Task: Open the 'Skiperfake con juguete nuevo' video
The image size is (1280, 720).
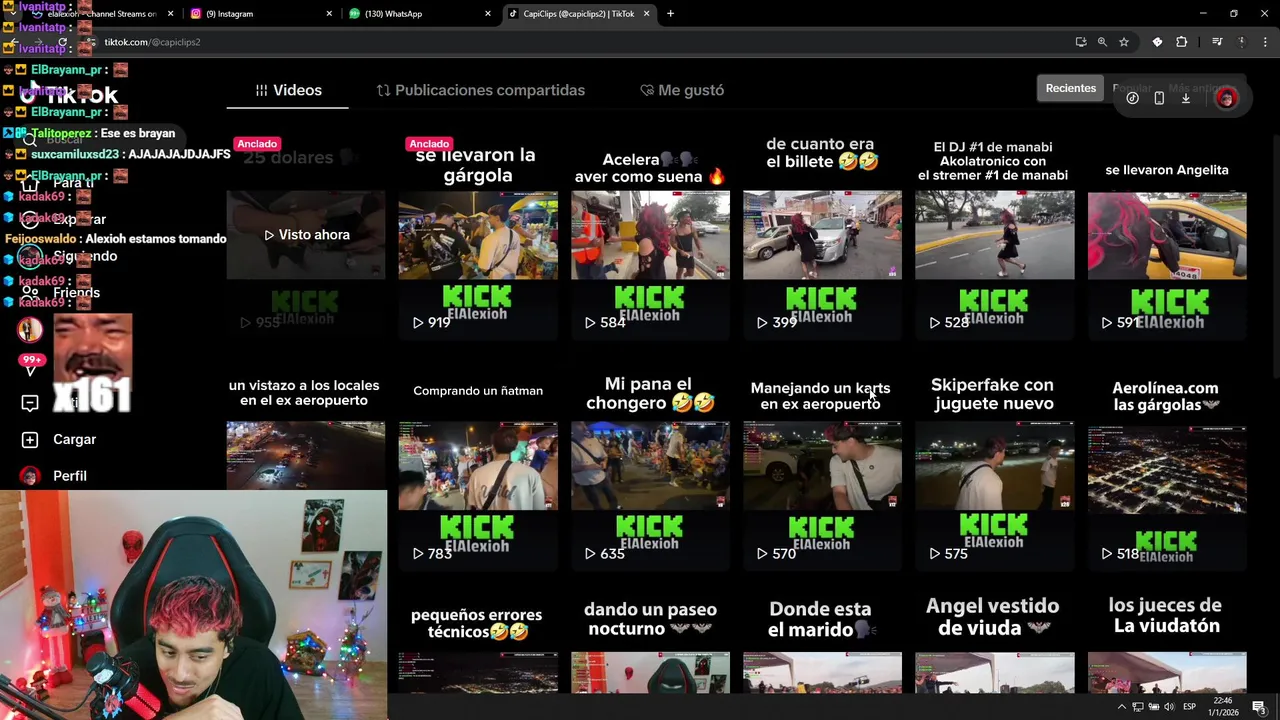Action: (995, 466)
